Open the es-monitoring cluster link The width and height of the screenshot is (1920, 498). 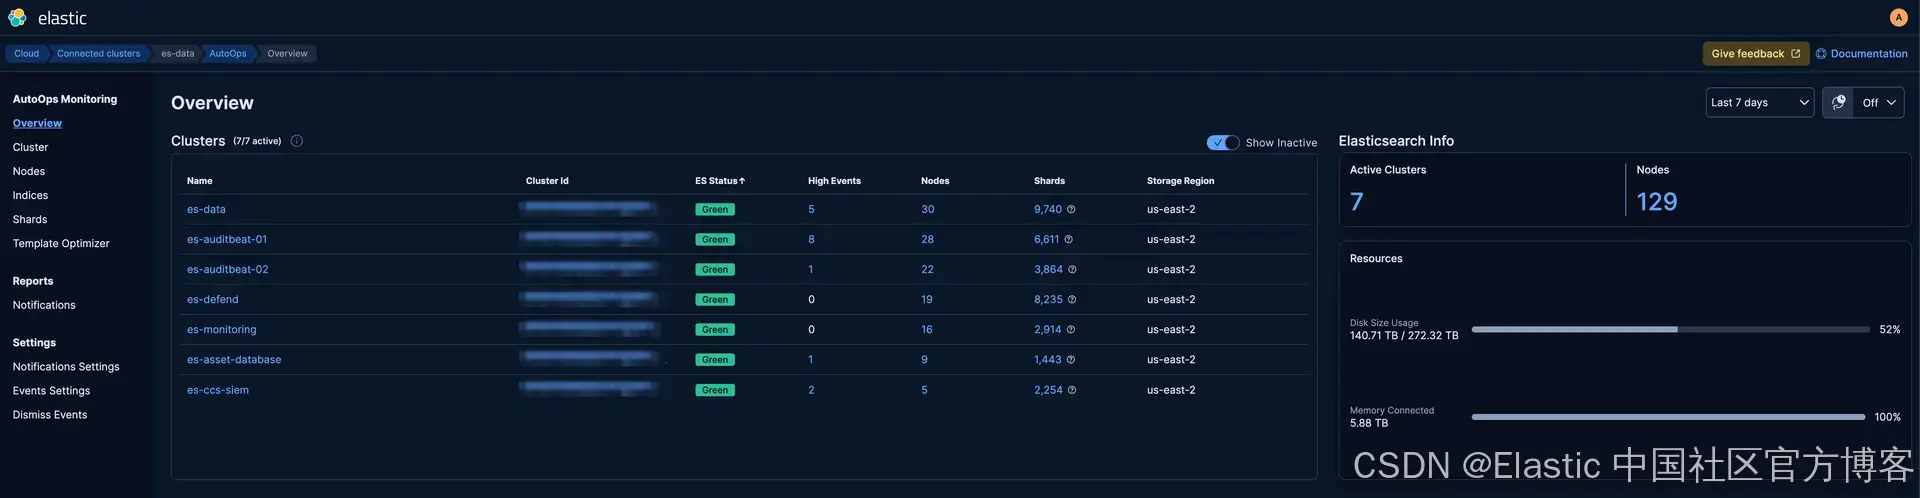point(222,329)
